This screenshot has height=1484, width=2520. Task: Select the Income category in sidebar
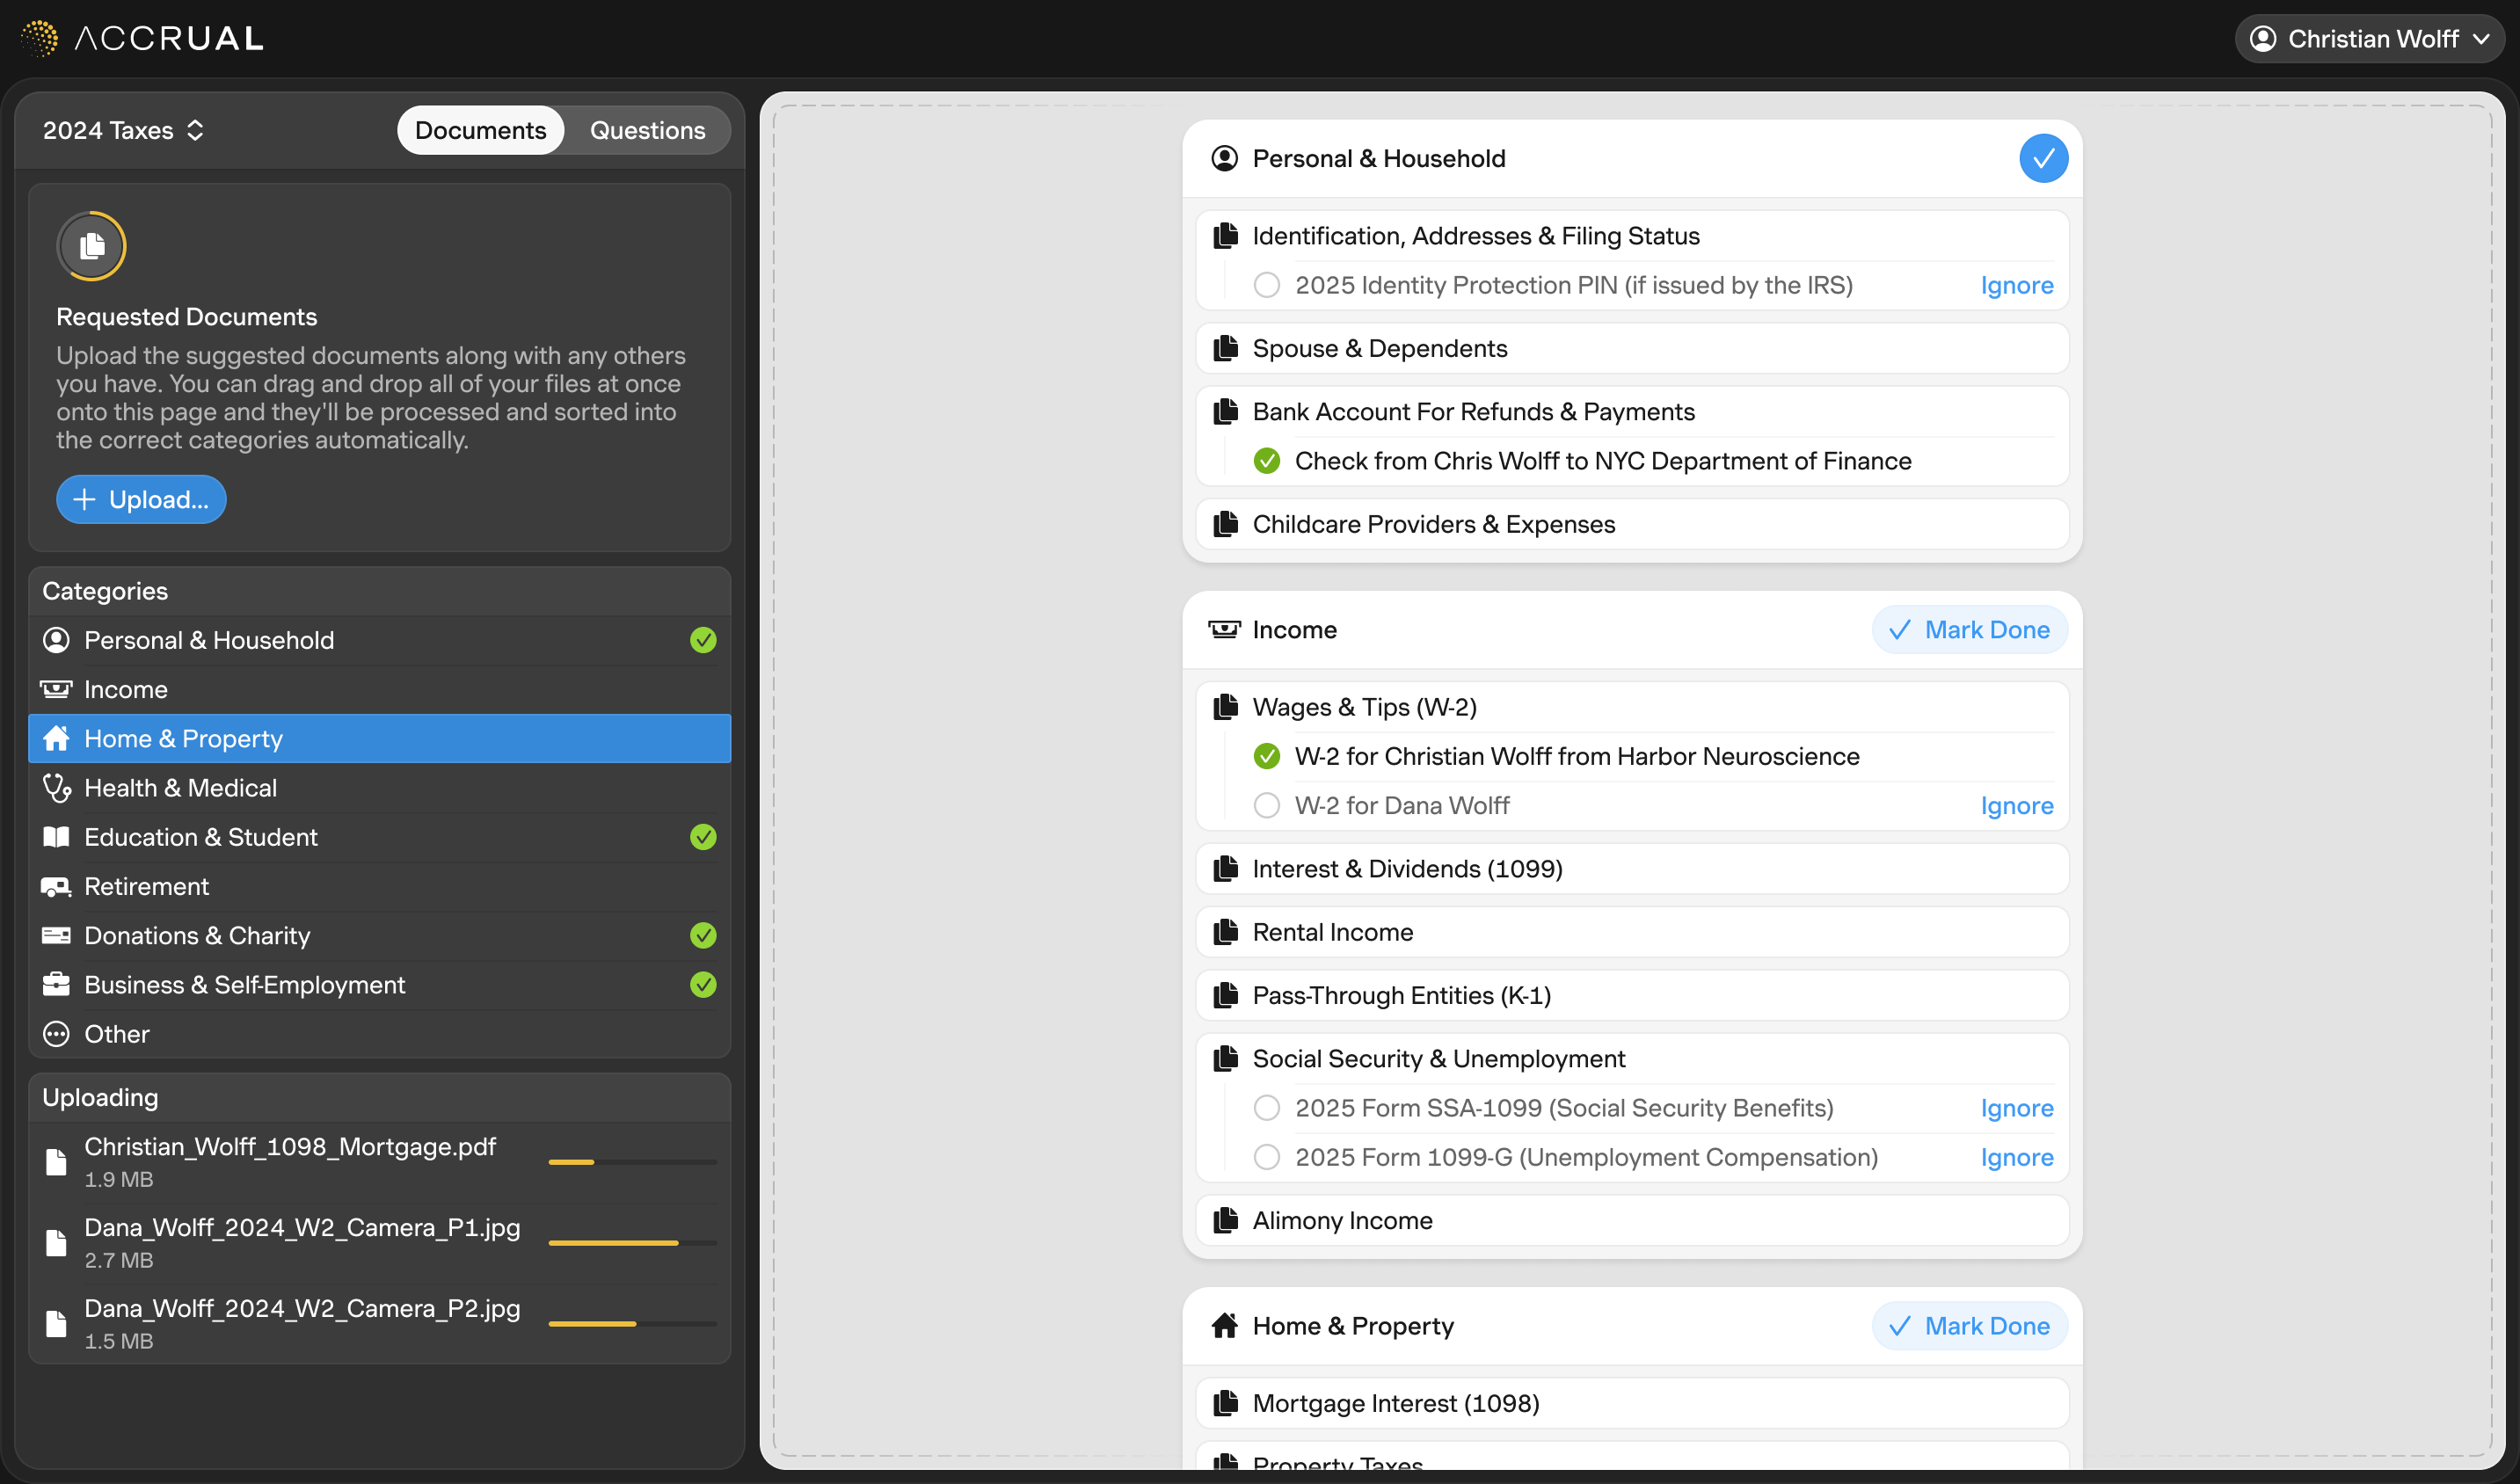click(x=126, y=690)
